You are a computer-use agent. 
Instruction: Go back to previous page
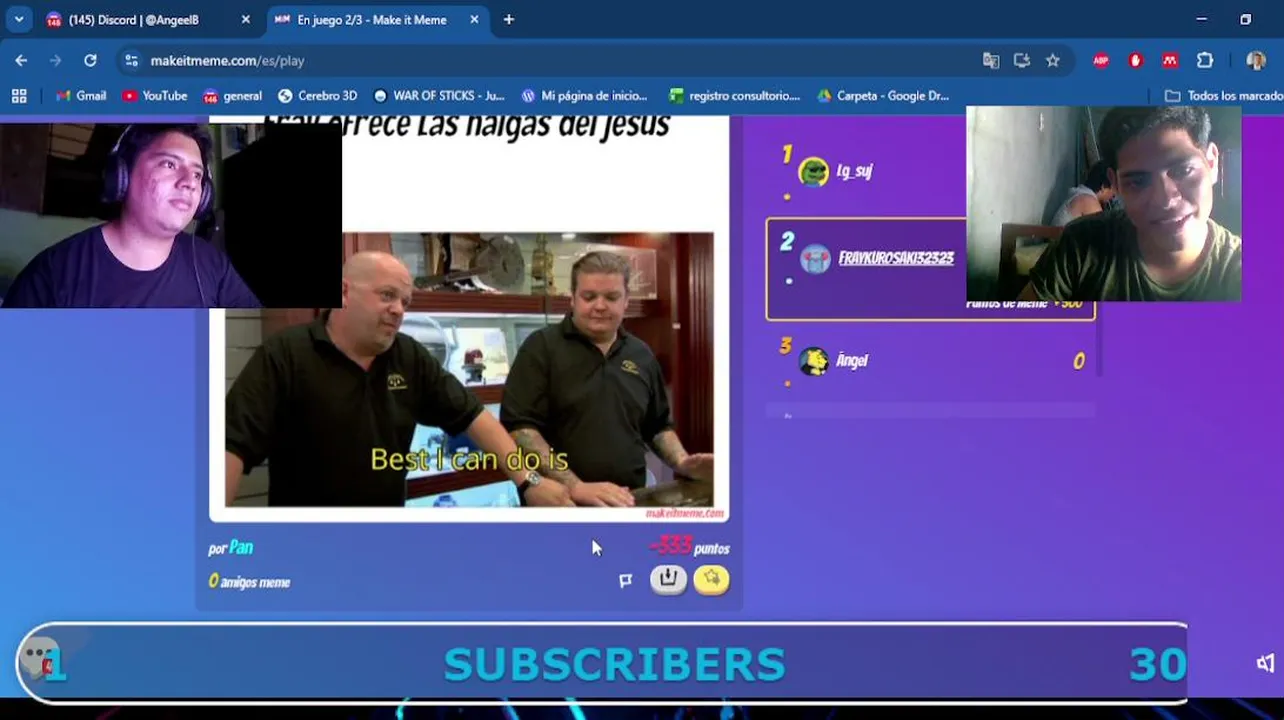point(21,61)
